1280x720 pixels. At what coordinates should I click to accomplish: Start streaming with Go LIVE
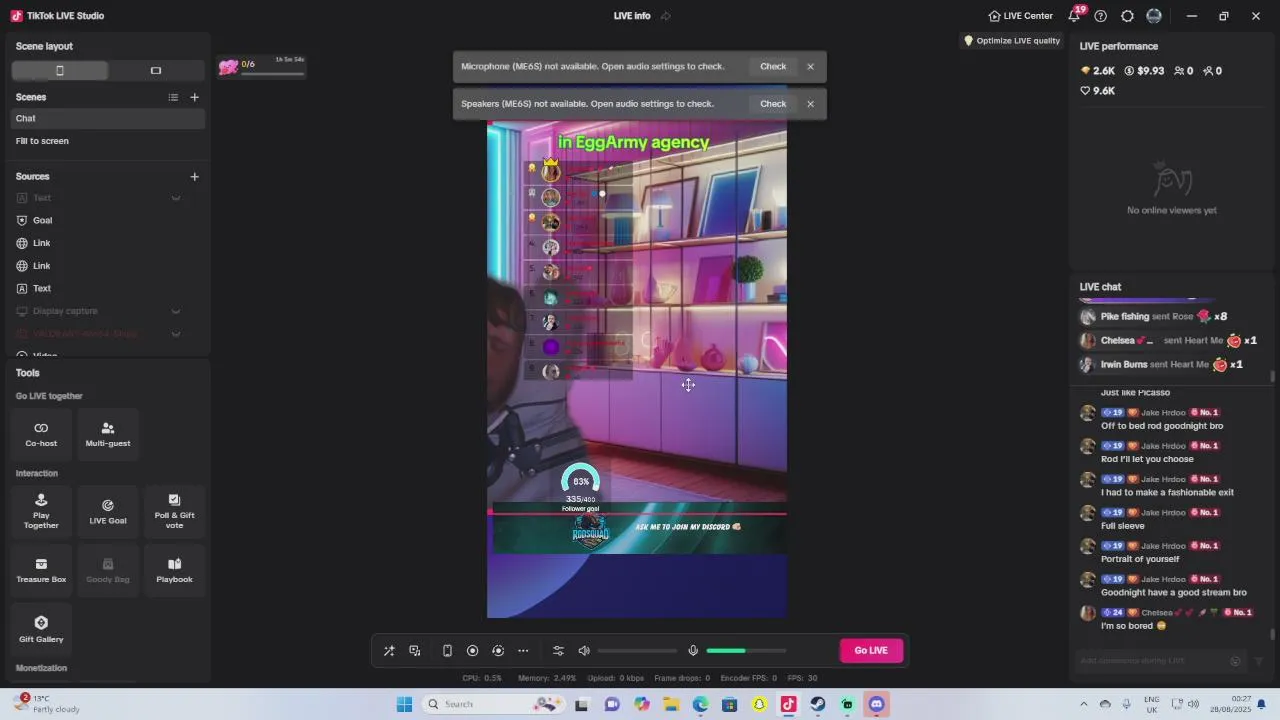[871, 650]
